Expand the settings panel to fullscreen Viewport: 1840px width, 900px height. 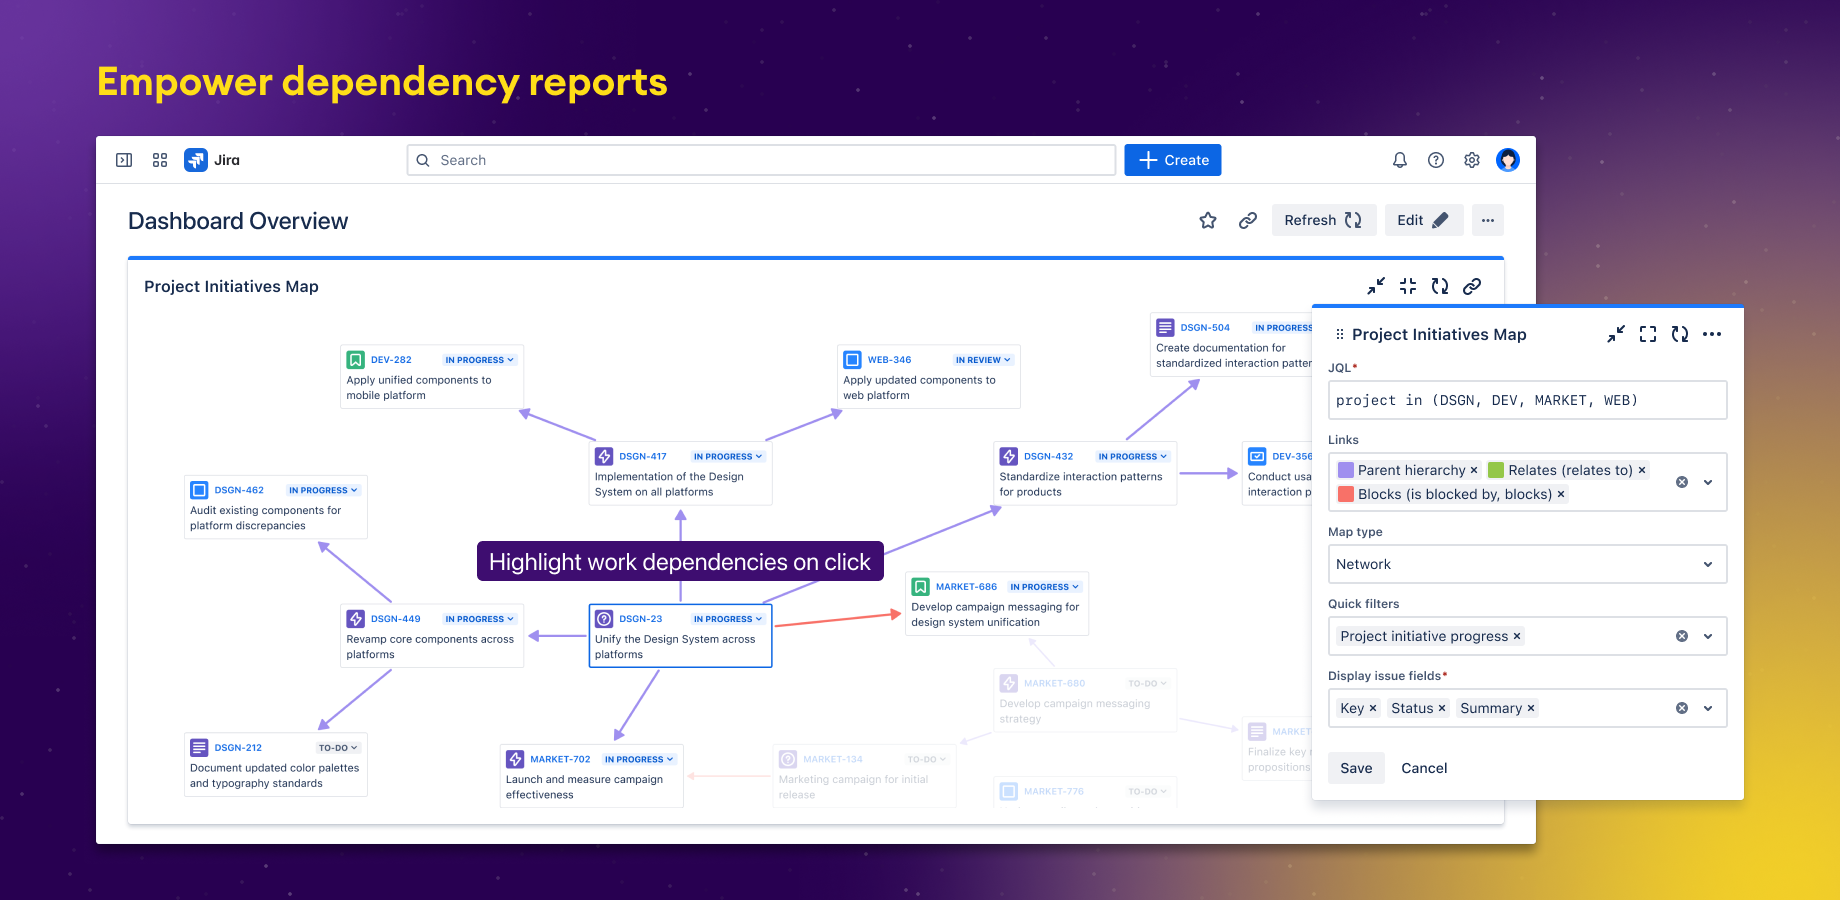click(x=1647, y=334)
